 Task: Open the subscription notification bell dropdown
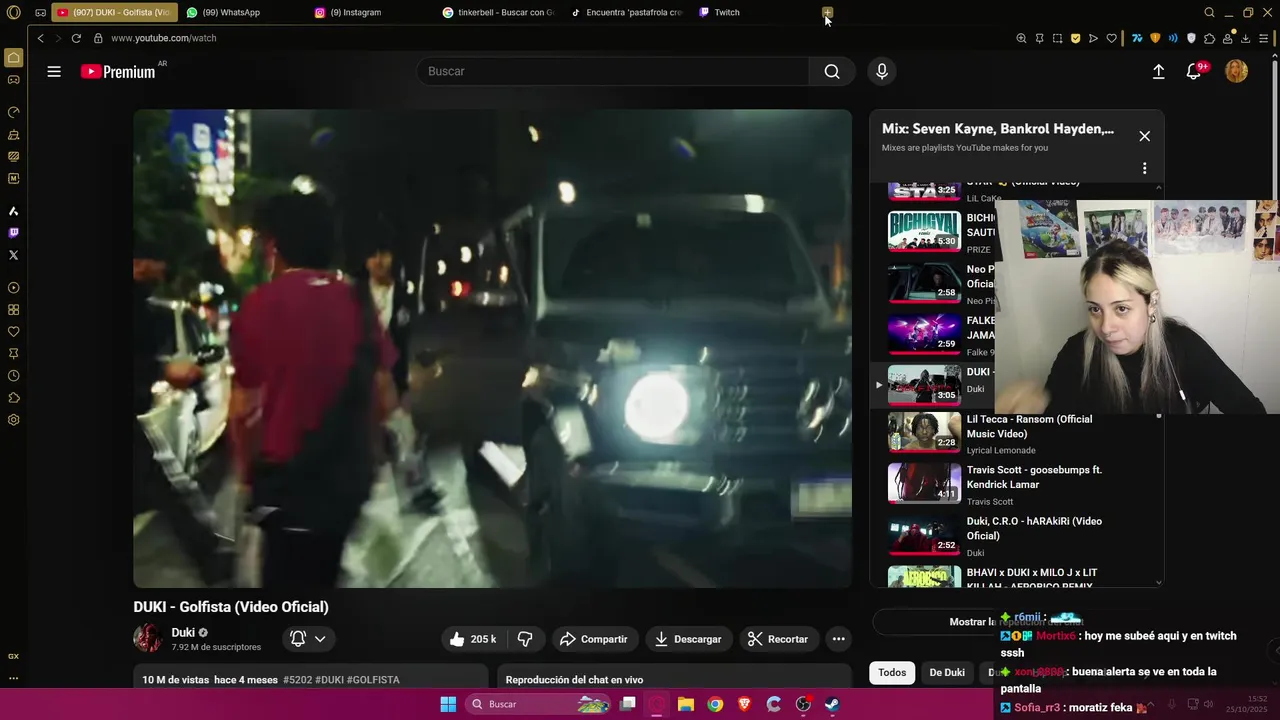[307, 639]
